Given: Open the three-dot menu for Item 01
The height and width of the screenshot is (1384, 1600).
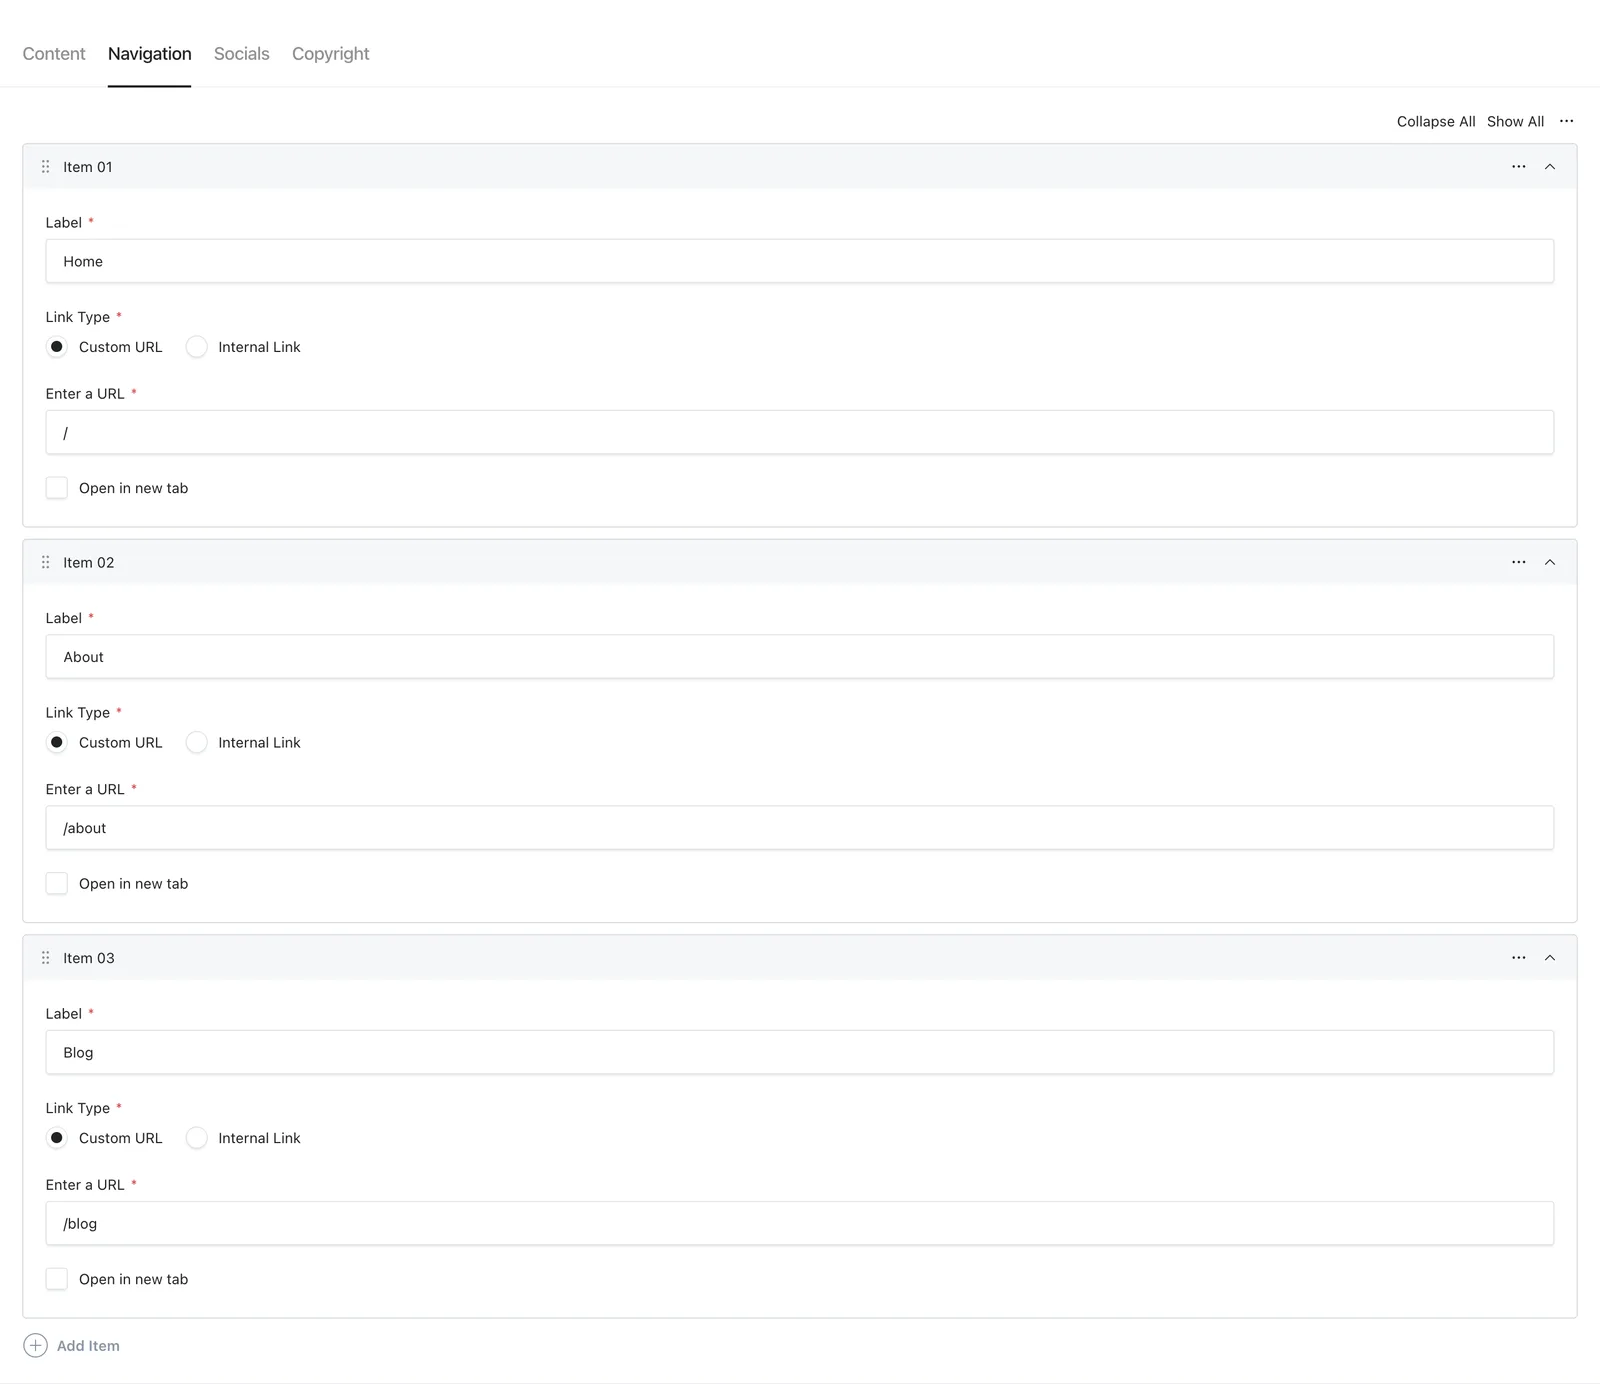Looking at the screenshot, I should coord(1518,167).
